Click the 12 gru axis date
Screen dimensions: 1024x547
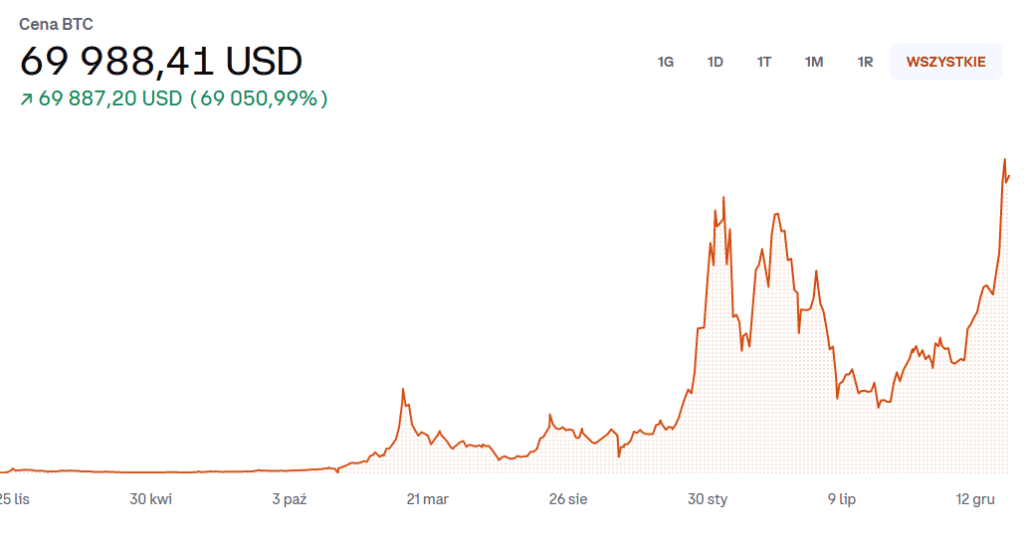976,499
